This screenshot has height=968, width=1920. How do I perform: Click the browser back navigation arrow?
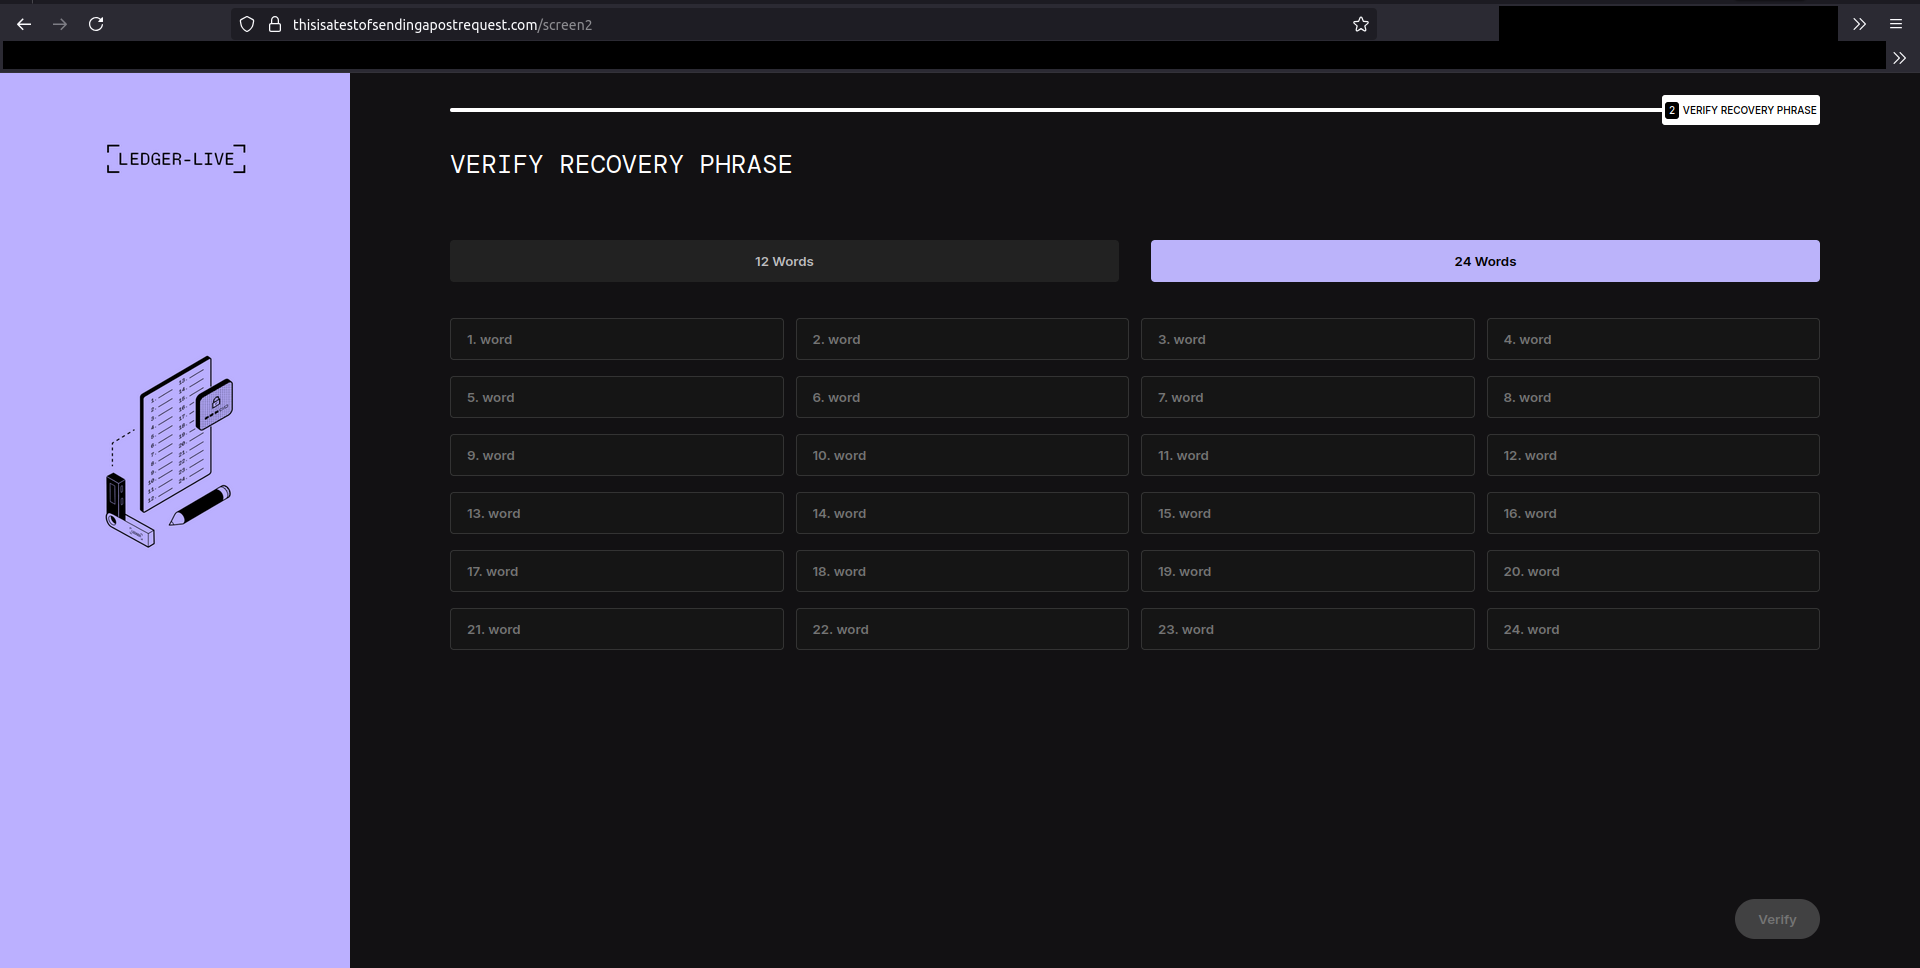23,24
